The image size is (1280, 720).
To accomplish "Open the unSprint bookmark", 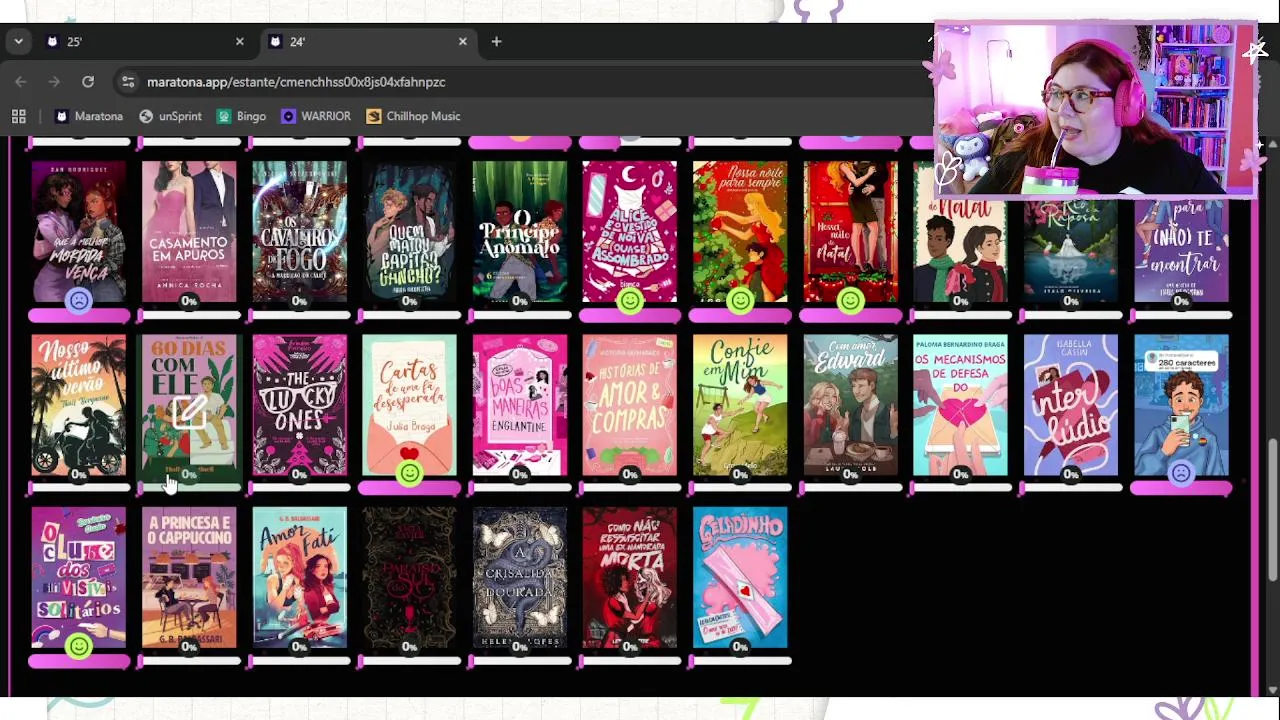I will pyautogui.click(x=170, y=116).
